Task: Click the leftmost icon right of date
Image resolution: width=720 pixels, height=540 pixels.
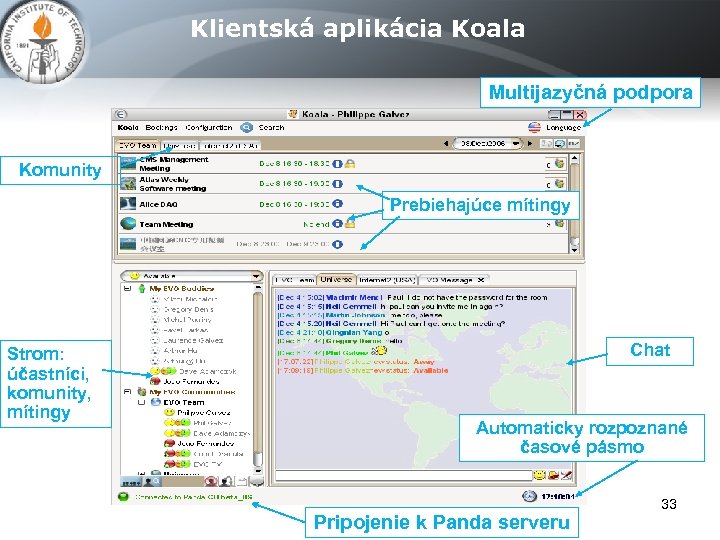Action: coord(546,144)
